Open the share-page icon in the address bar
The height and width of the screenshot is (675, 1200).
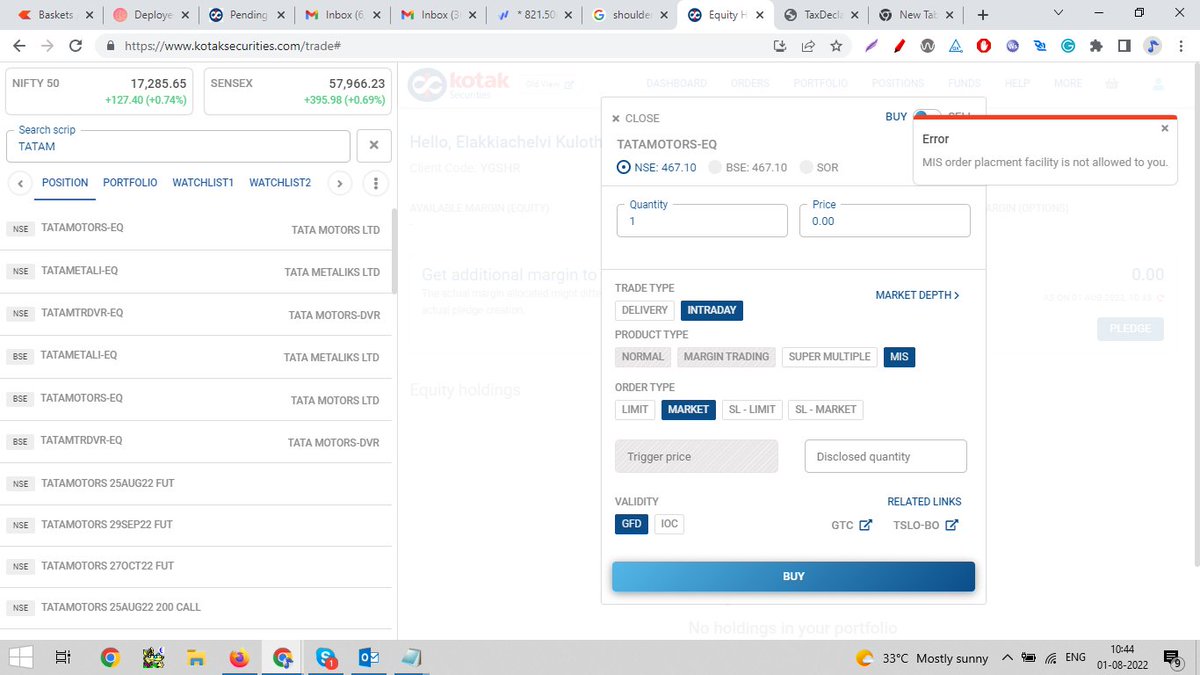coord(808,46)
